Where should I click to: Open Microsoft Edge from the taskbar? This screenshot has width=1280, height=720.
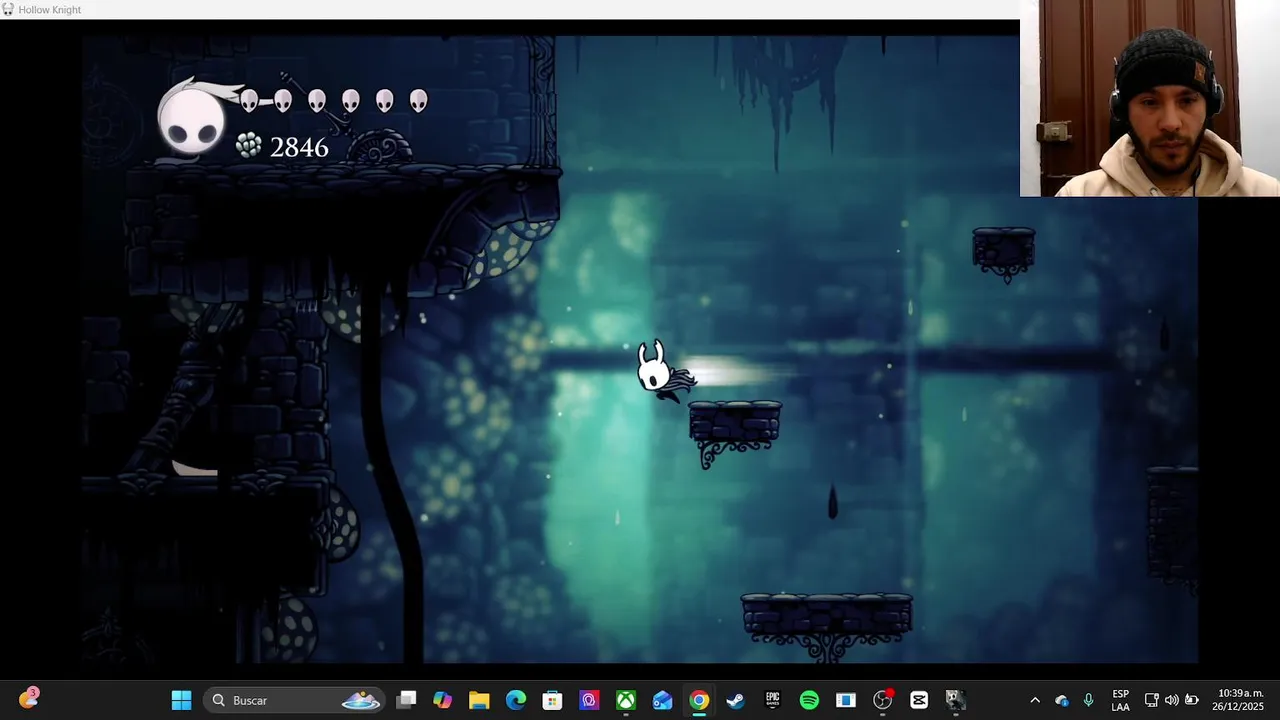pyautogui.click(x=516, y=700)
